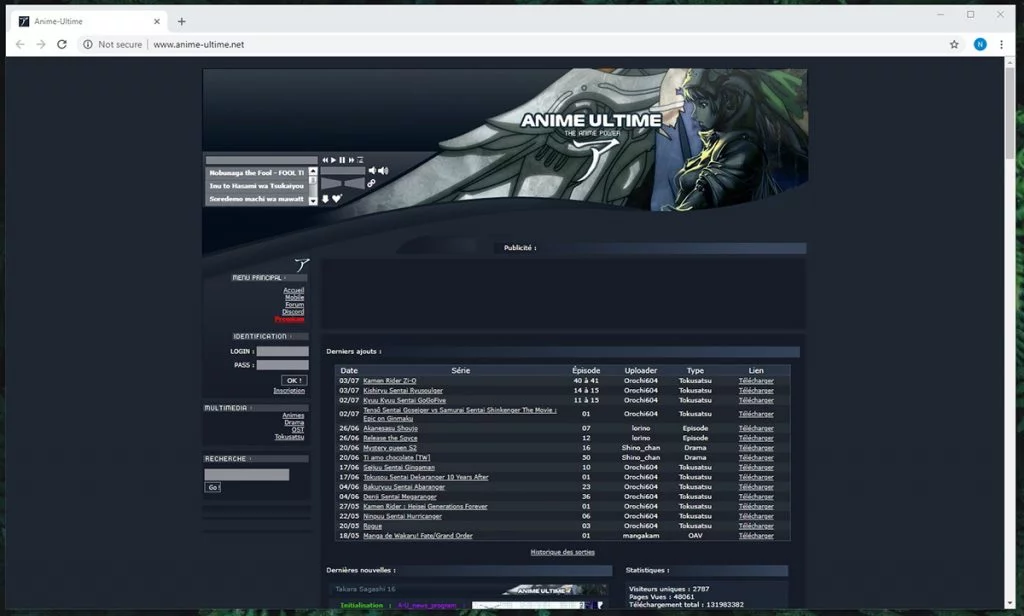Click the speaker icon to lower volume
The height and width of the screenshot is (616, 1024).
pos(371,170)
